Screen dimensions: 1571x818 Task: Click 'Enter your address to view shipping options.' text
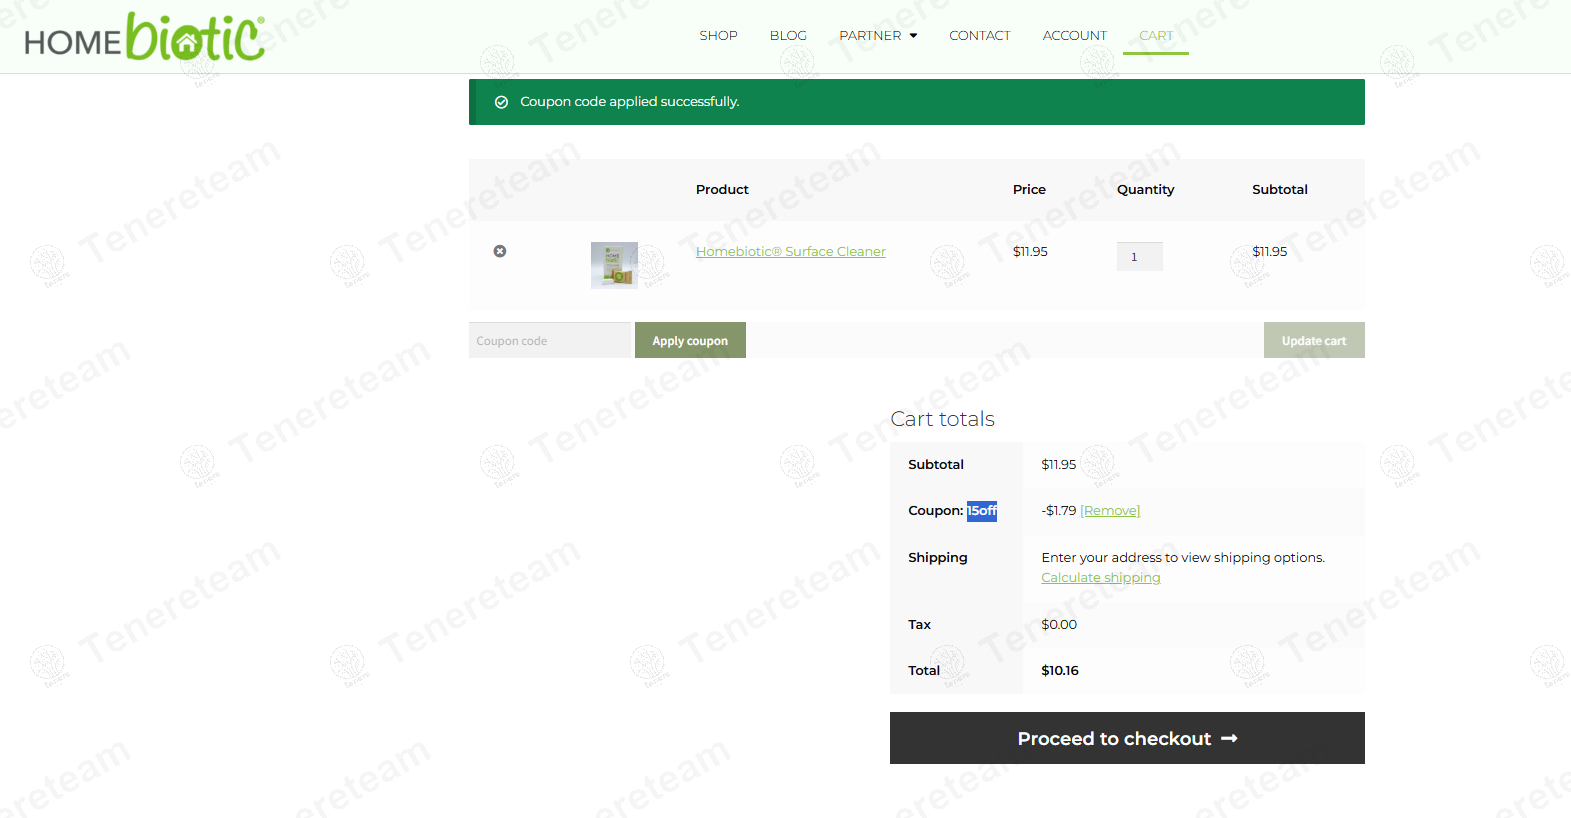tap(1183, 557)
